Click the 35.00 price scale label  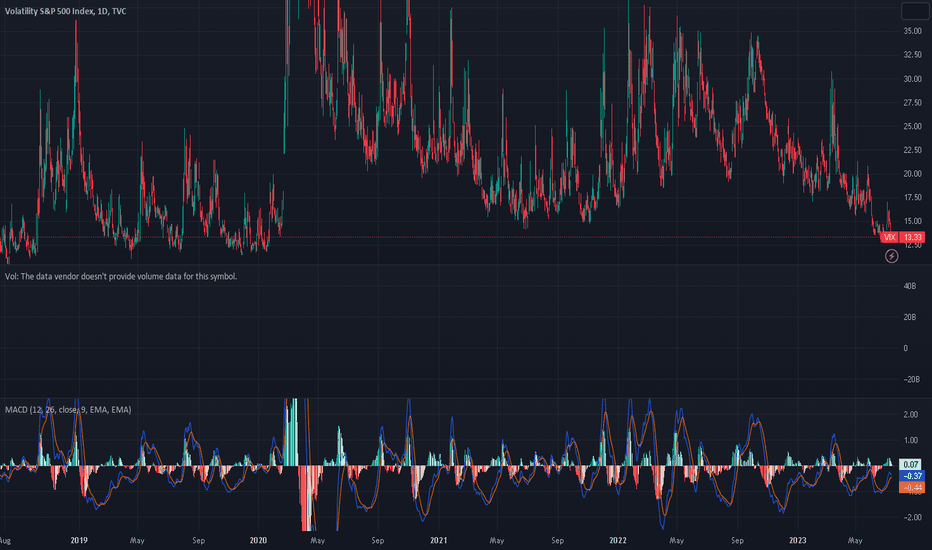[x=912, y=31]
